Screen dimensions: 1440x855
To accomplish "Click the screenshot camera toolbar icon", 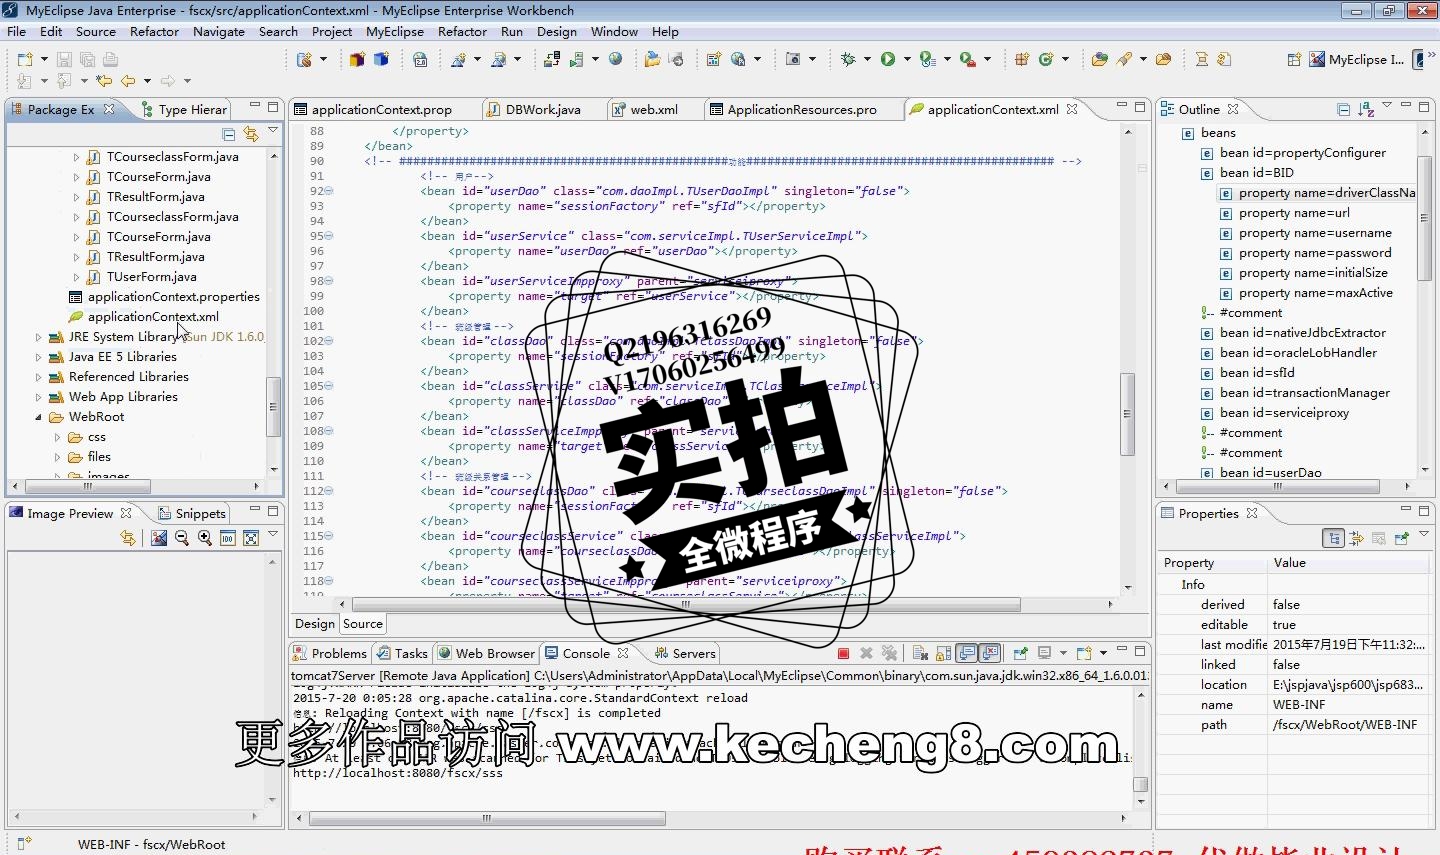I will [793, 60].
